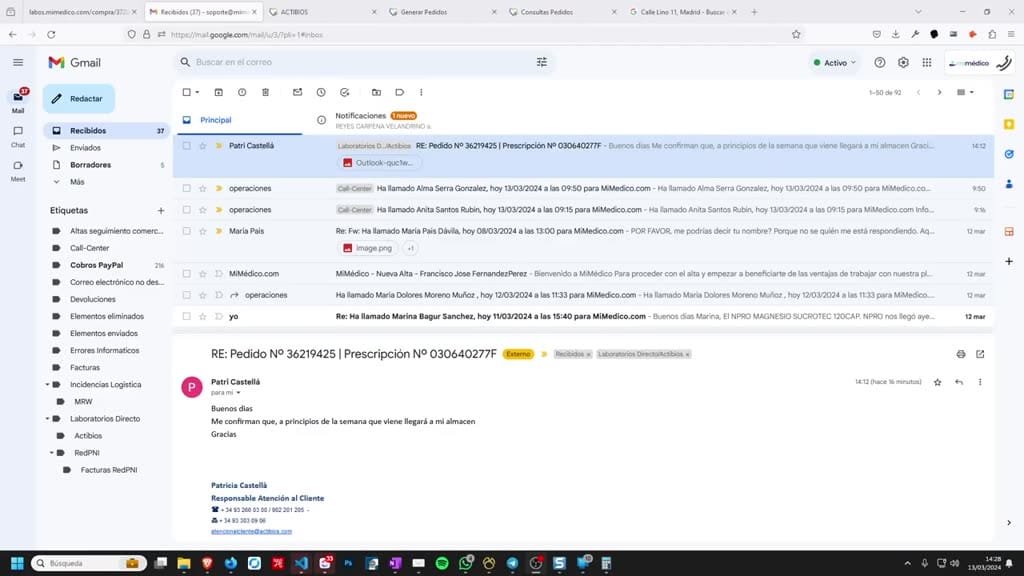Create new label with plus icon

161,210
